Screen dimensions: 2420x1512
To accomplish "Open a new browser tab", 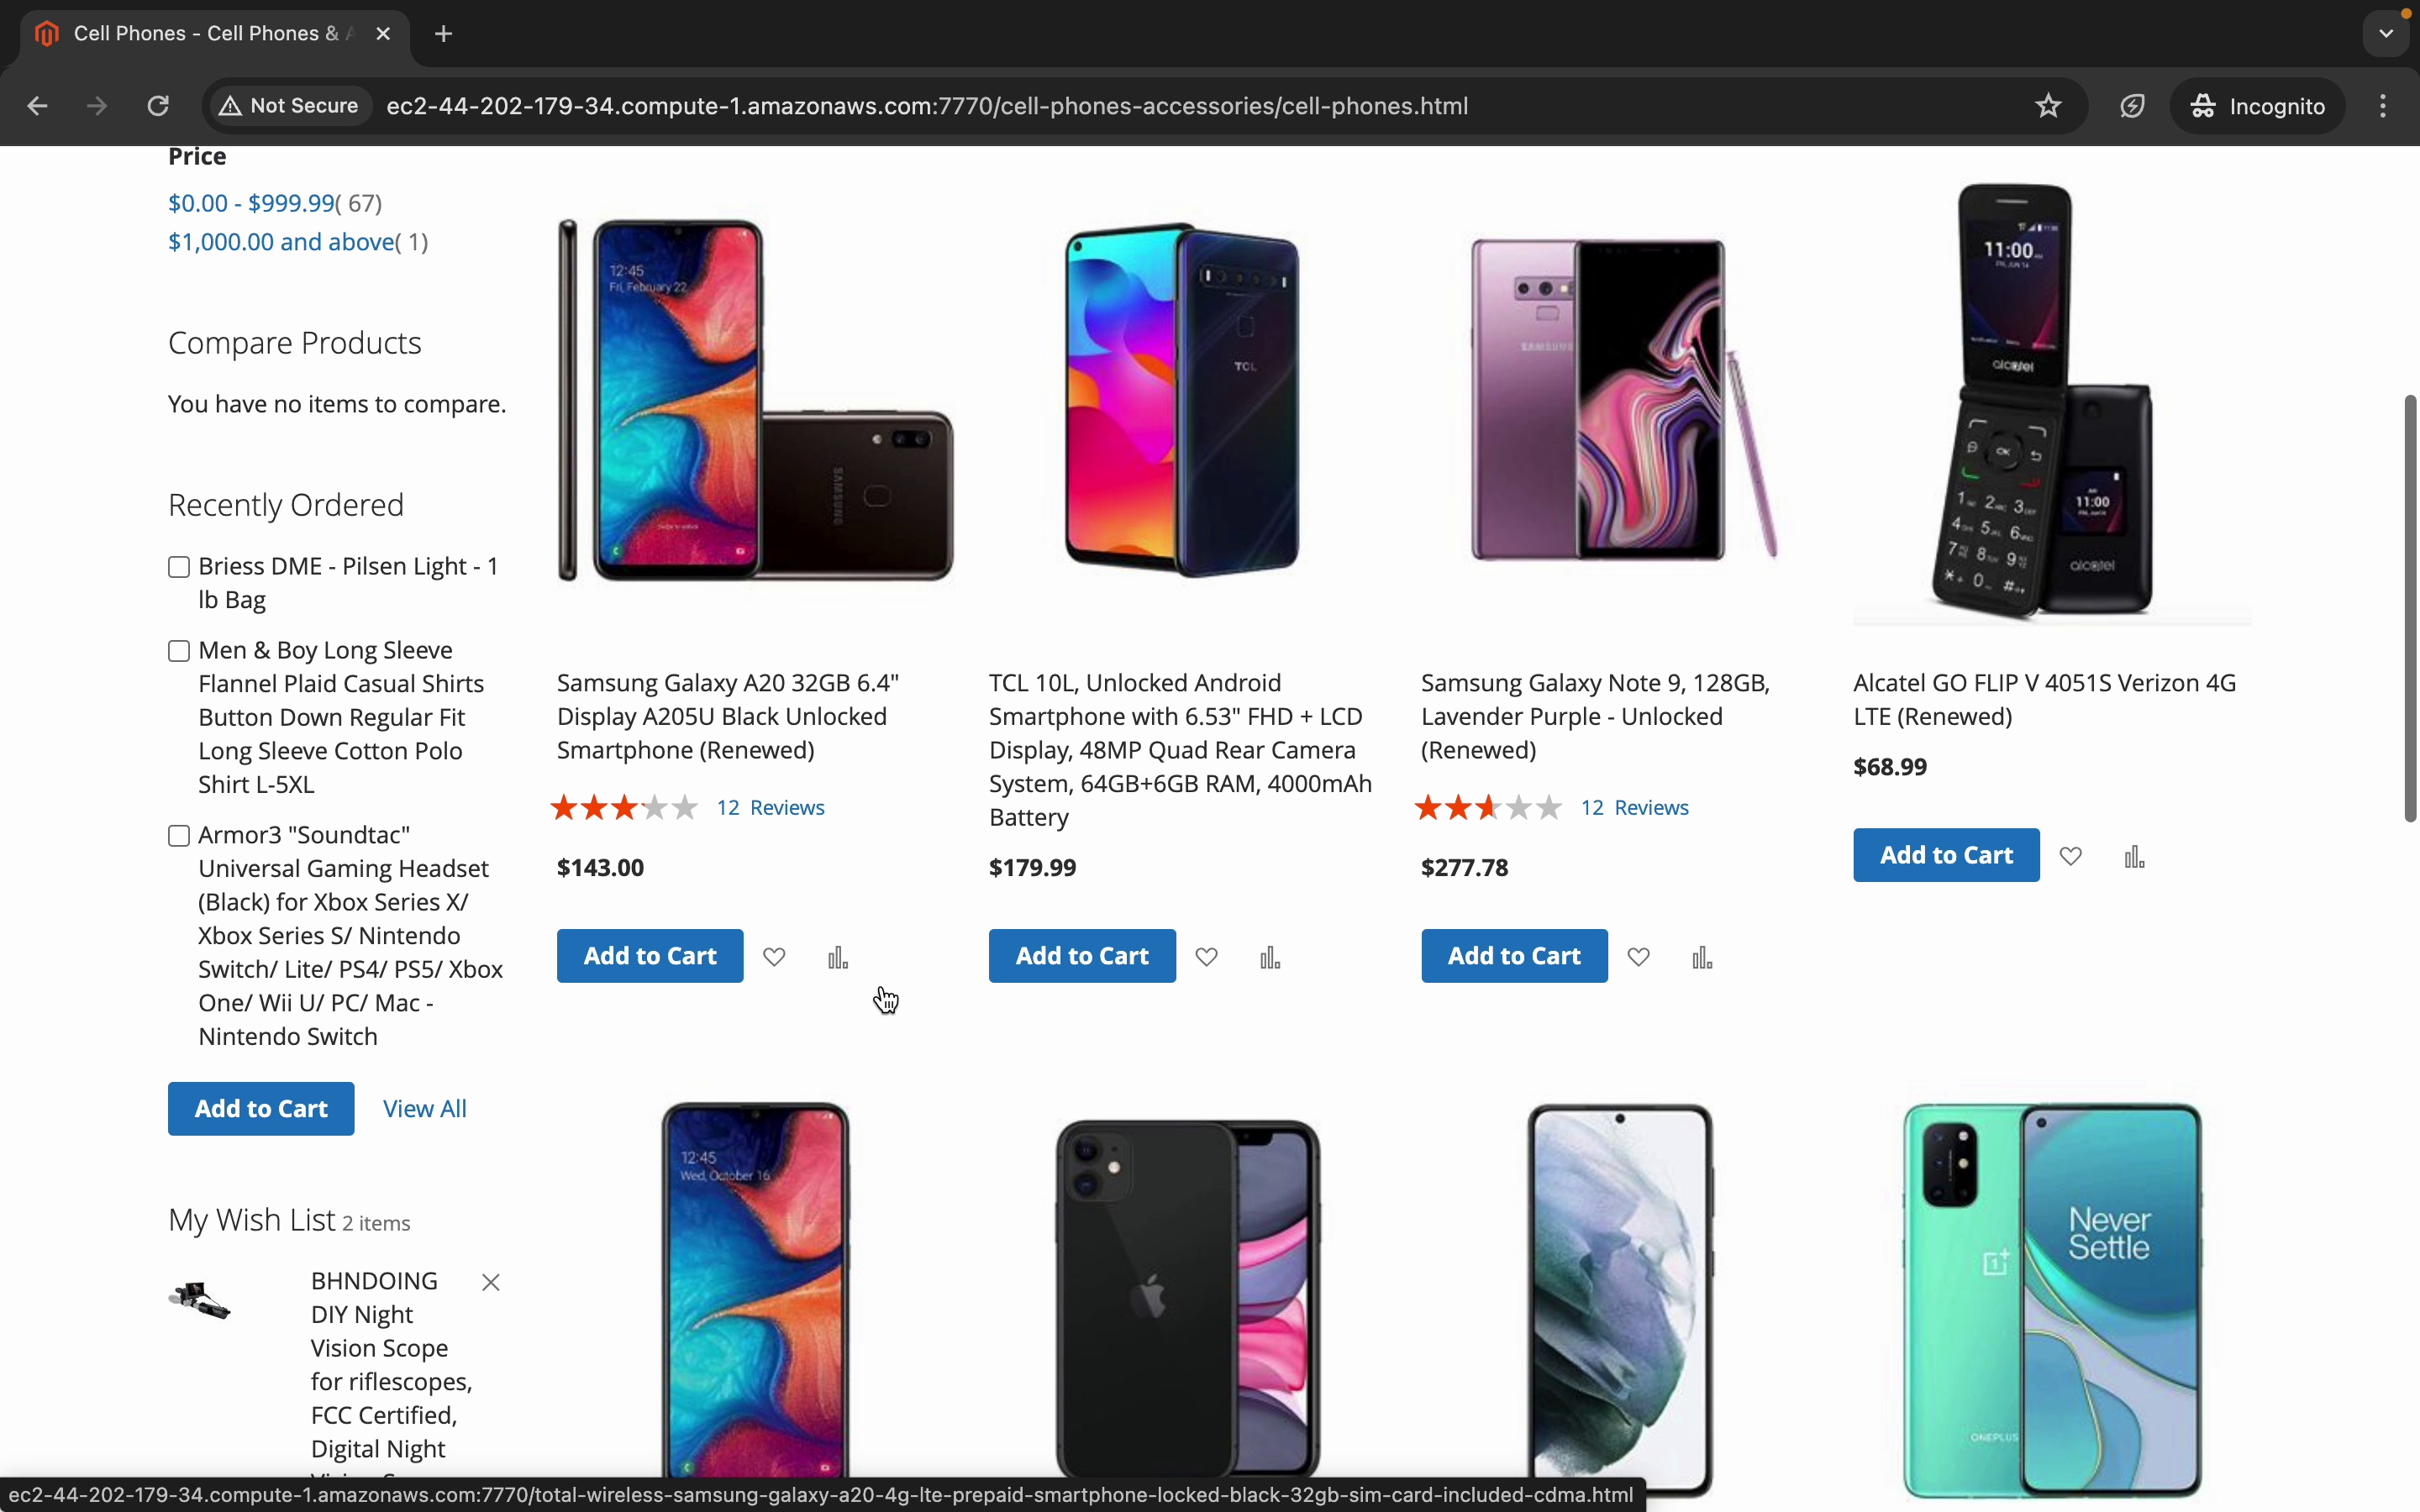I will coord(444,34).
